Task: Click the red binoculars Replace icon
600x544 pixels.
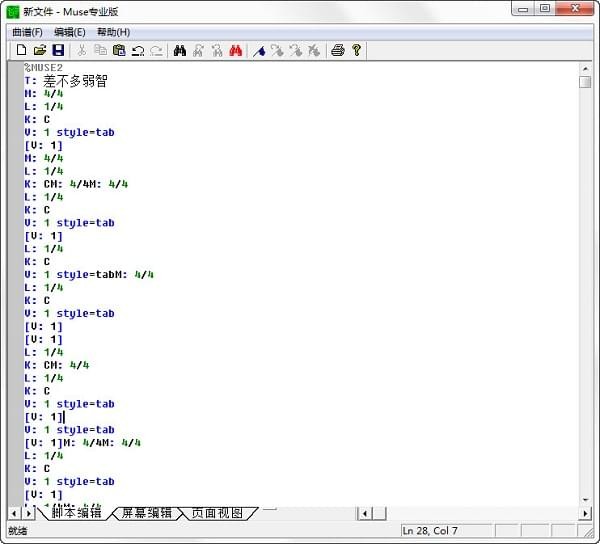Action: 237,50
